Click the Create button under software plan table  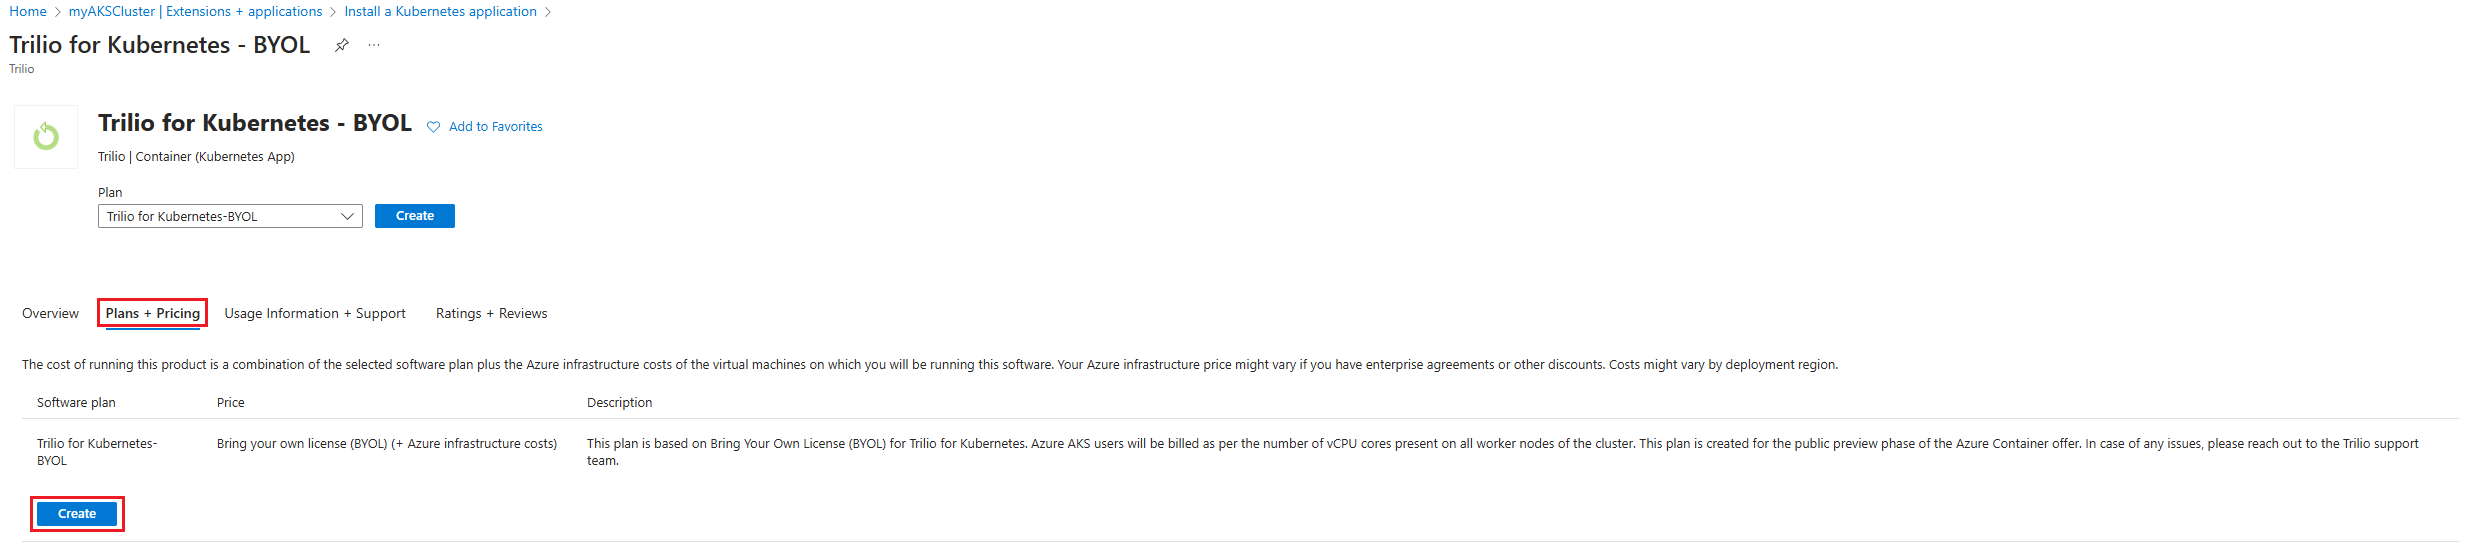77,514
